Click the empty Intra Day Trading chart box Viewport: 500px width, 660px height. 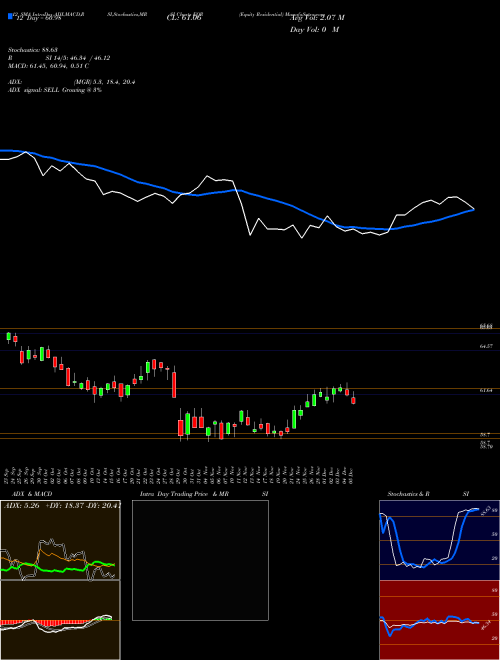(x=200, y=560)
